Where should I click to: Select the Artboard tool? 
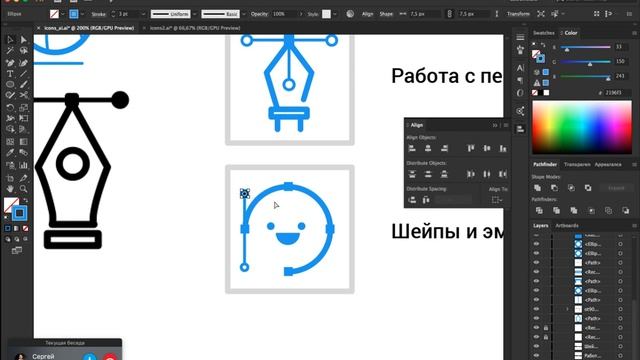(x=10, y=178)
